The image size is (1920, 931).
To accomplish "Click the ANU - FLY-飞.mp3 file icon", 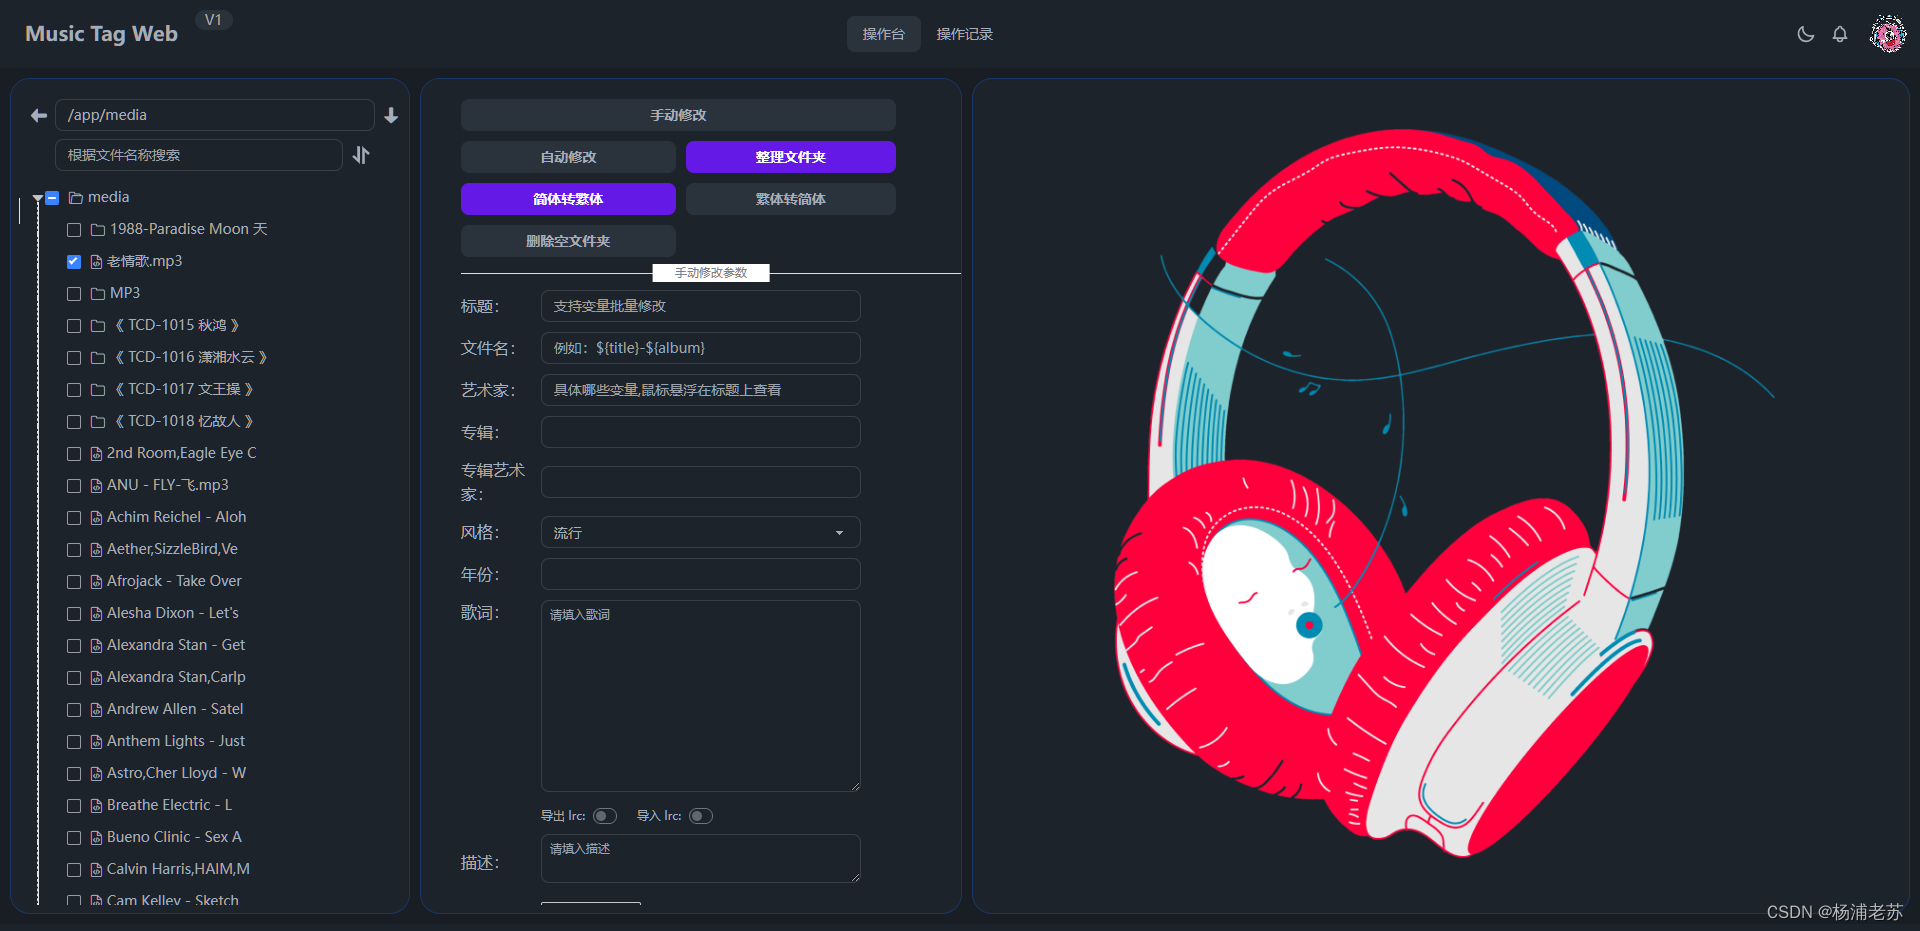I will tap(97, 486).
